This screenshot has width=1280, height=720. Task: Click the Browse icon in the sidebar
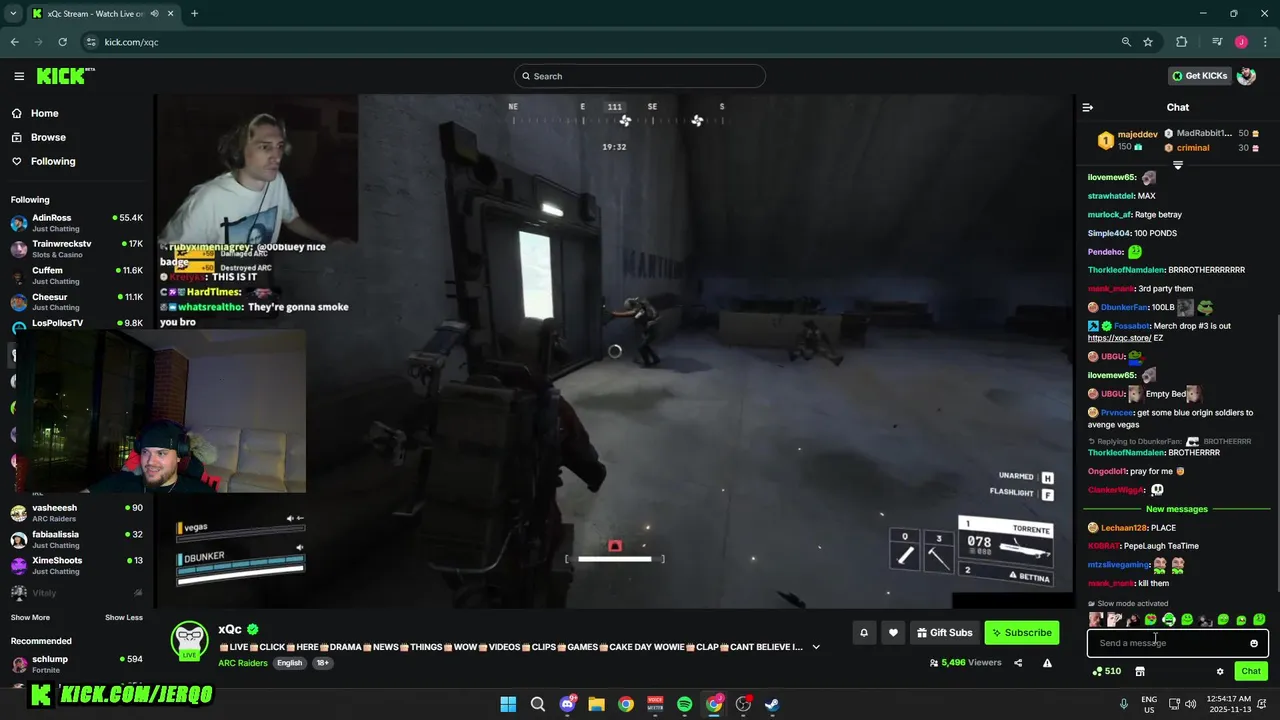coord(17,137)
